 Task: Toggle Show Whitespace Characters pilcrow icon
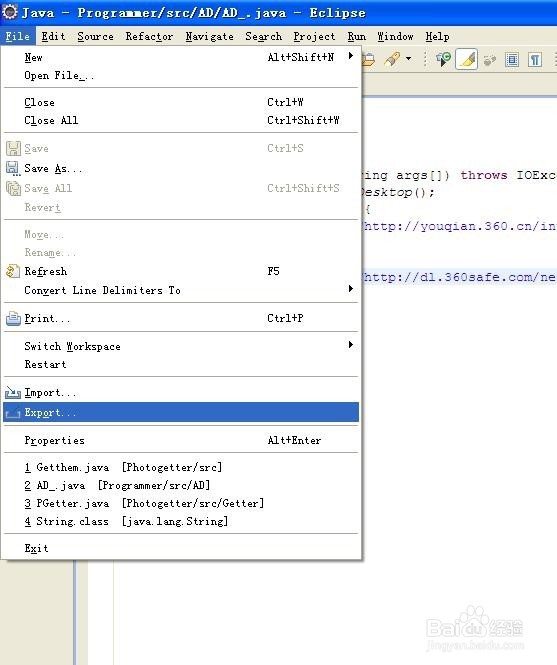coord(535,59)
